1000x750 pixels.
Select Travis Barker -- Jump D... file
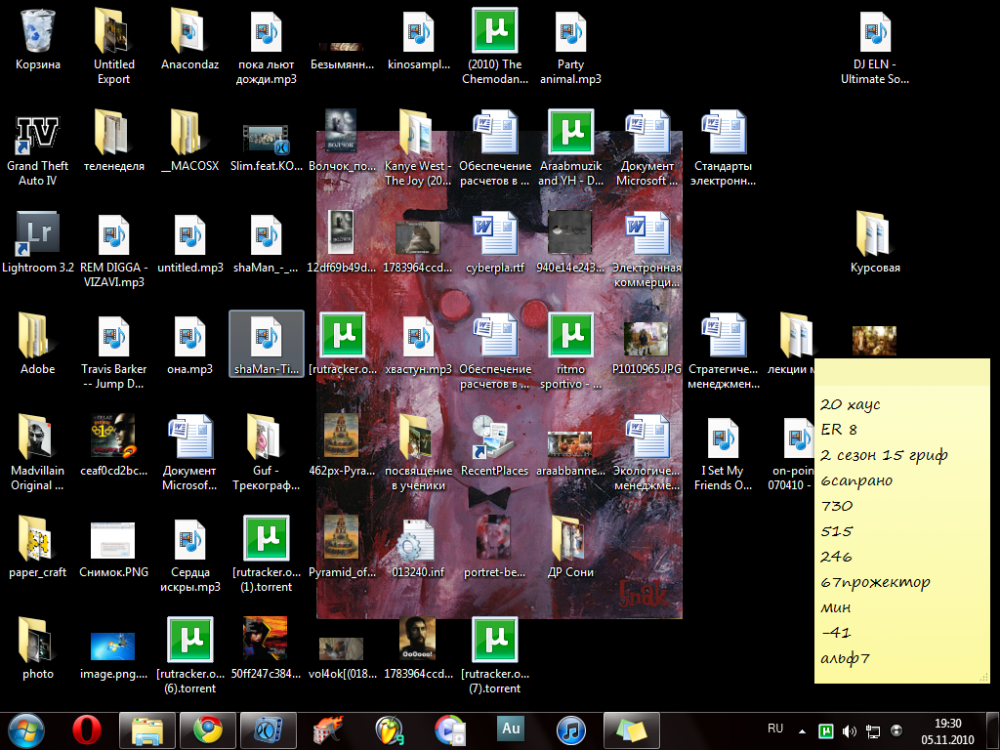coord(114,351)
